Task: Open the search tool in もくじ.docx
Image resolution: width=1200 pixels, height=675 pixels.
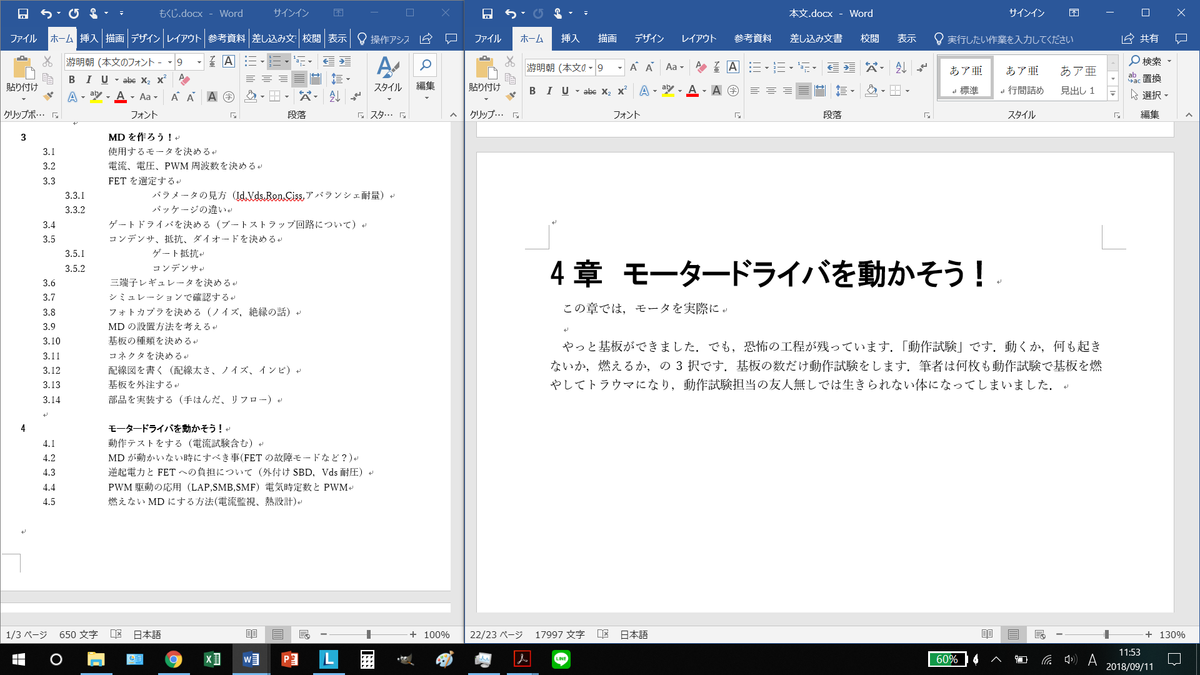Action: point(425,65)
